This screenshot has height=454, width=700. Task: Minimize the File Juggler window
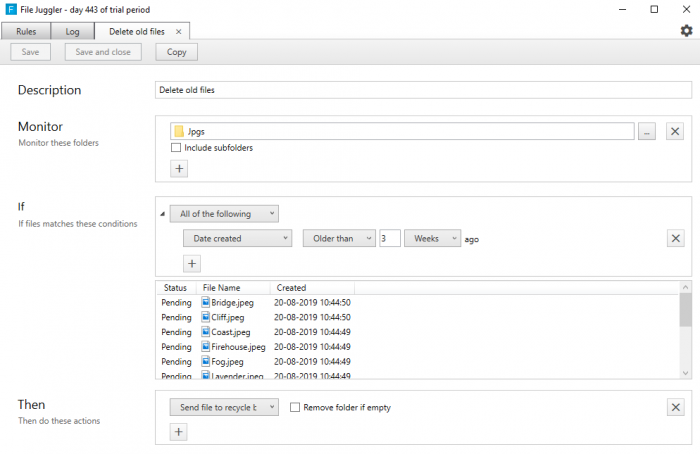coord(622,9)
